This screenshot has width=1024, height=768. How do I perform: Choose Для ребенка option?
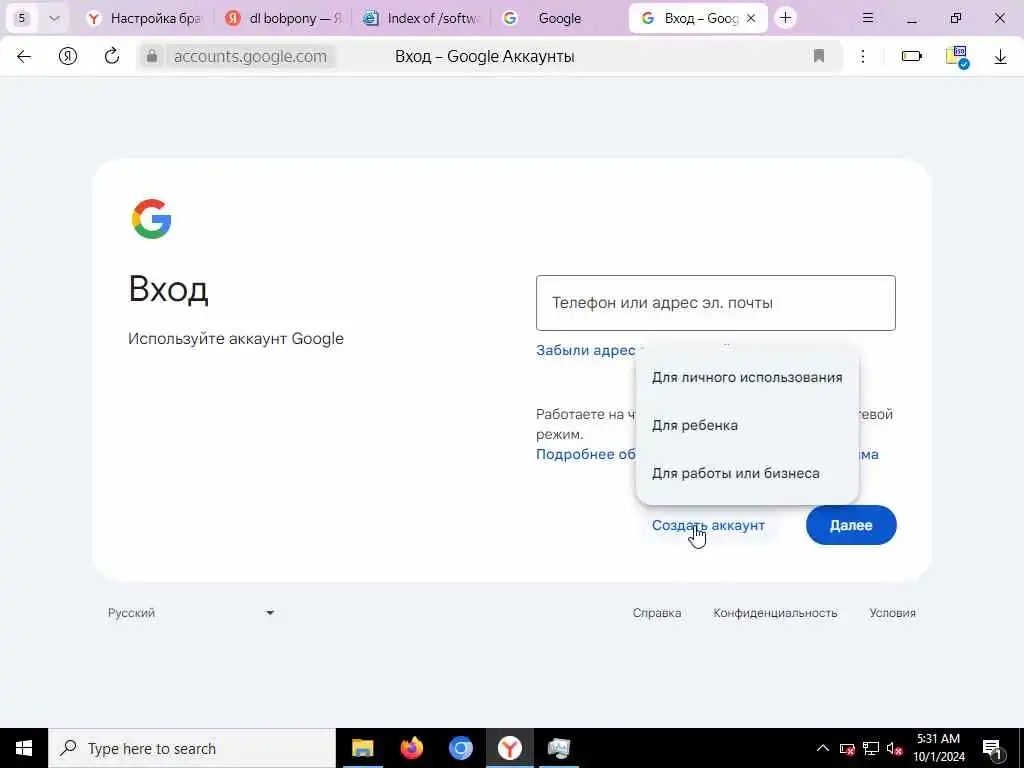pos(746,425)
